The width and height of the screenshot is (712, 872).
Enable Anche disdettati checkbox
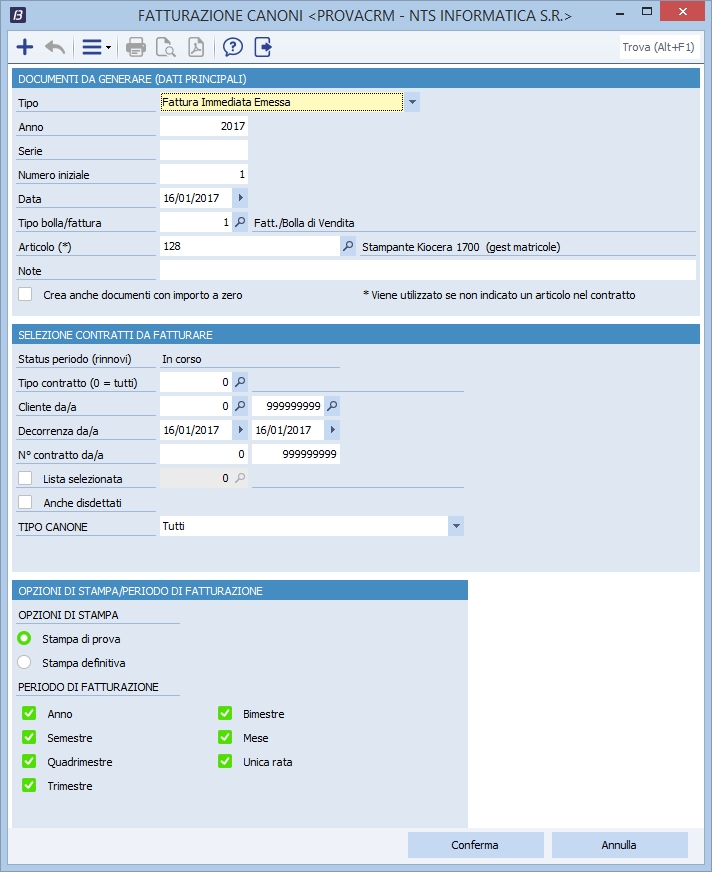25,502
